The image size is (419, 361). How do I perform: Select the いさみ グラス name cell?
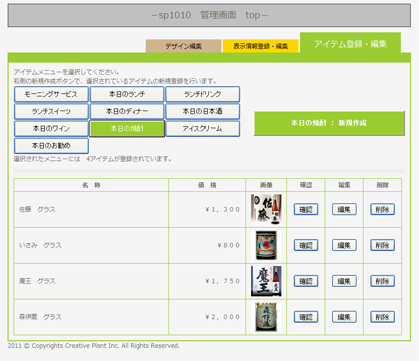[91, 245]
